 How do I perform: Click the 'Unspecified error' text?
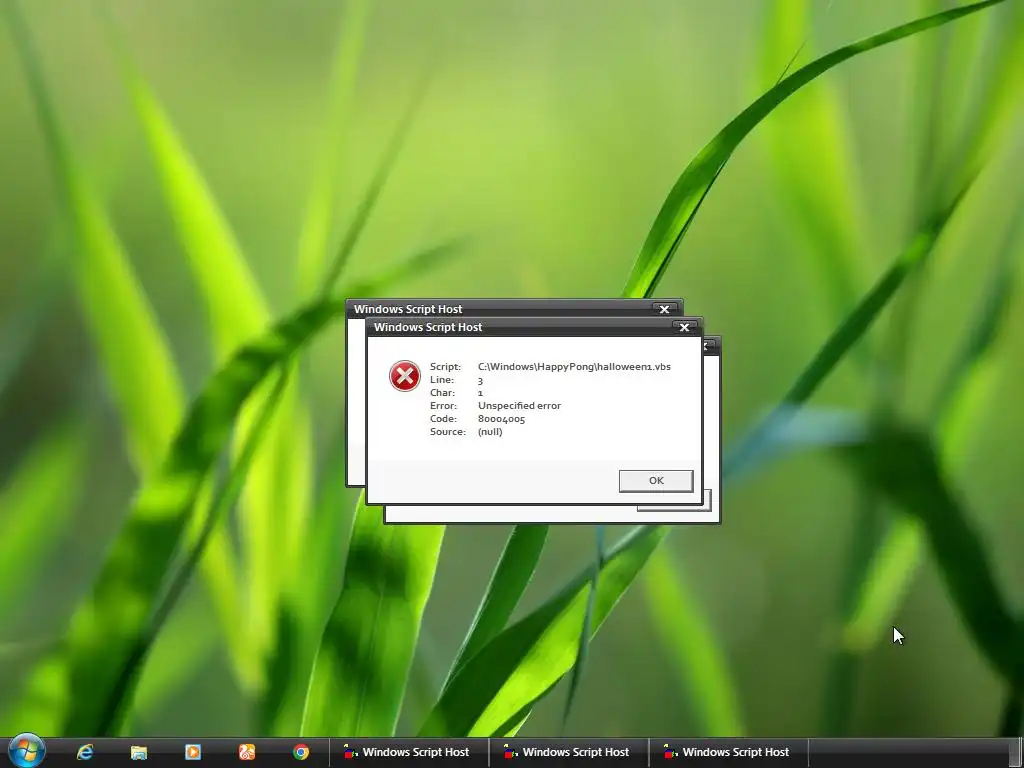tap(519, 406)
